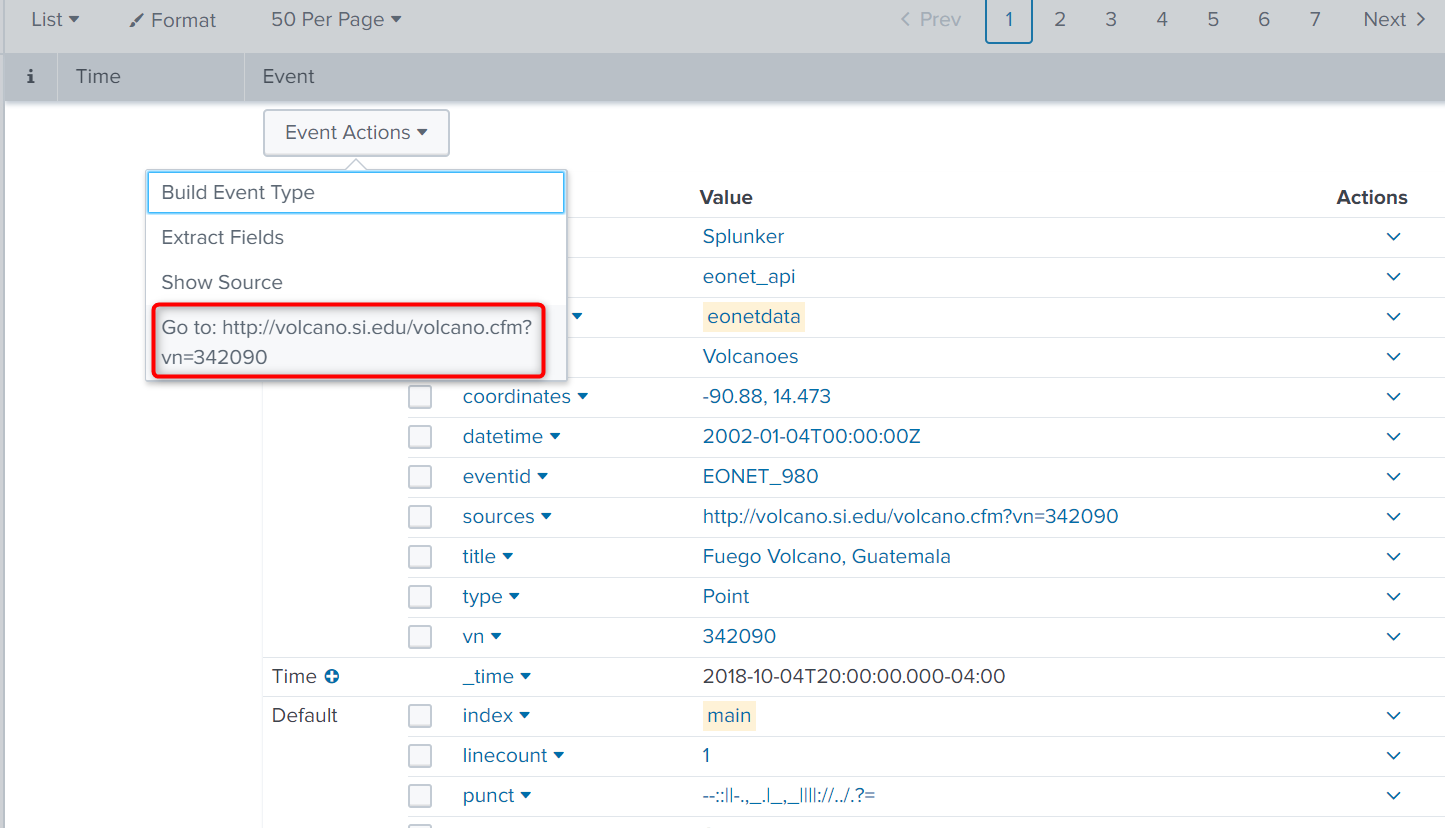This screenshot has width=1445, height=828.
Task: Click the info column header icon
Action: [30, 76]
